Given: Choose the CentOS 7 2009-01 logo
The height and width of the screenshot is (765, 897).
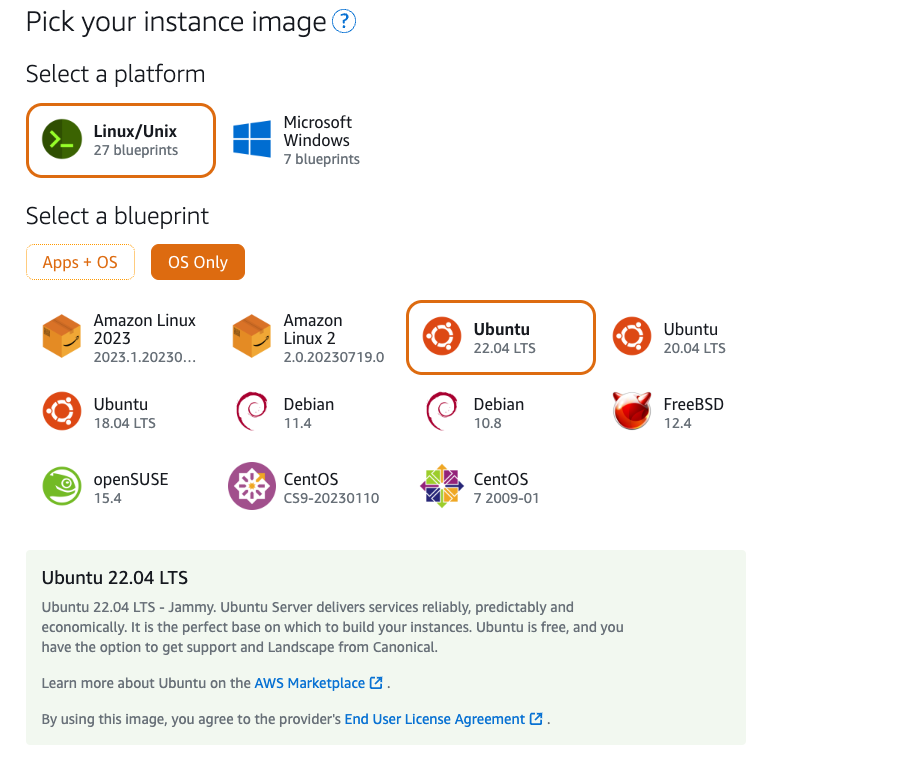Looking at the screenshot, I should tap(442, 487).
